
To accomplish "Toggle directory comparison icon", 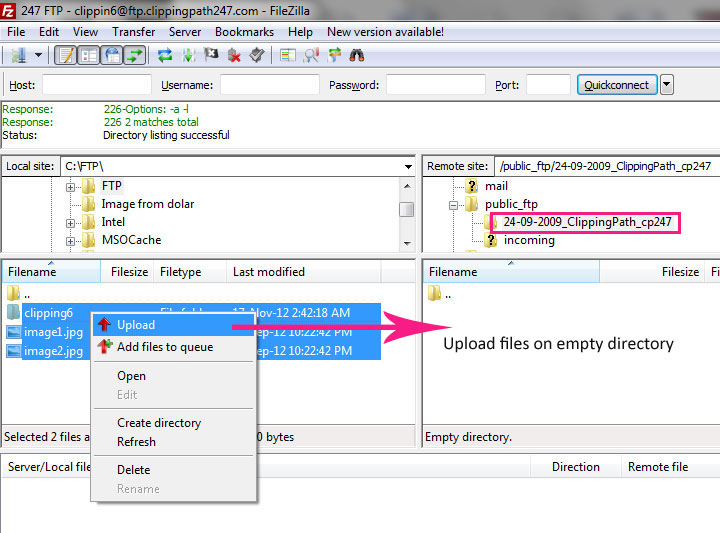I will tap(311, 56).
